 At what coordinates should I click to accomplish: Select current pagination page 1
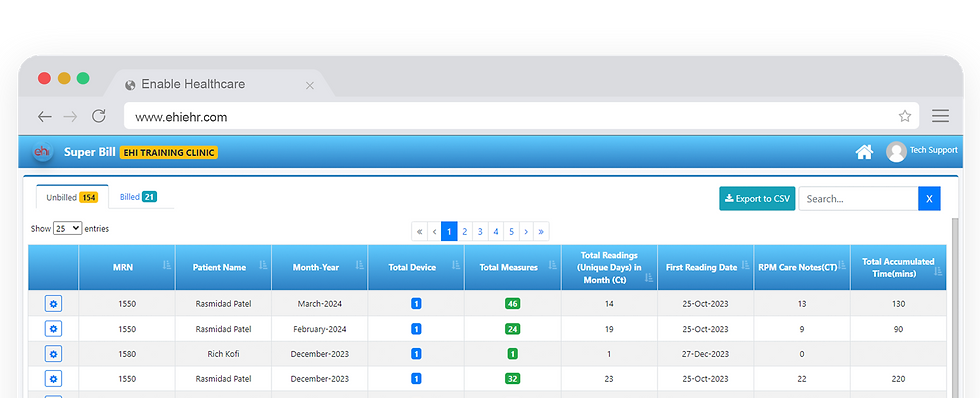click(449, 231)
